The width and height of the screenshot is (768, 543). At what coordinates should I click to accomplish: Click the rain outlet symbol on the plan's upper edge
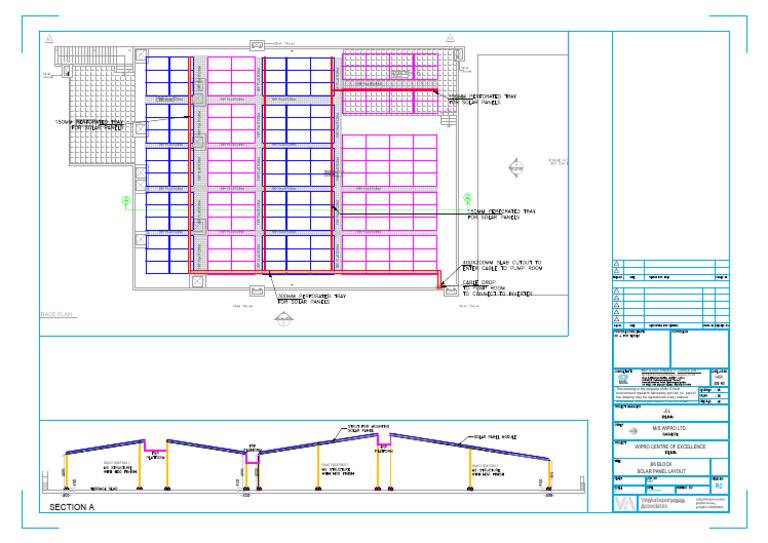pyautogui.click(x=257, y=45)
